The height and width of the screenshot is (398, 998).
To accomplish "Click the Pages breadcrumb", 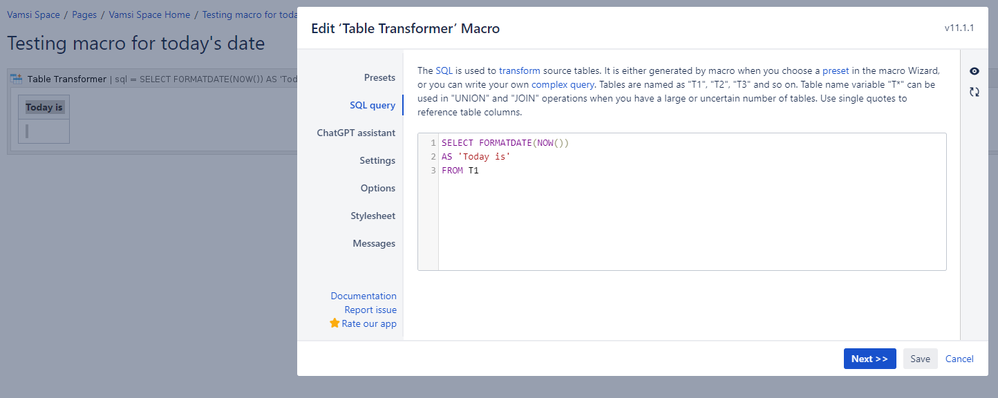I will click(x=84, y=15).
